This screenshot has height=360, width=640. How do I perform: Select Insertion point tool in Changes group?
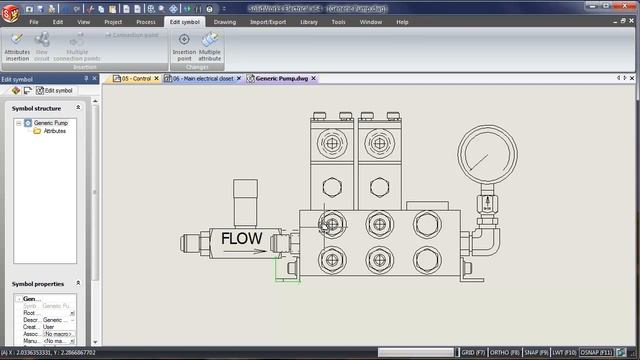(x=184, y=47)
